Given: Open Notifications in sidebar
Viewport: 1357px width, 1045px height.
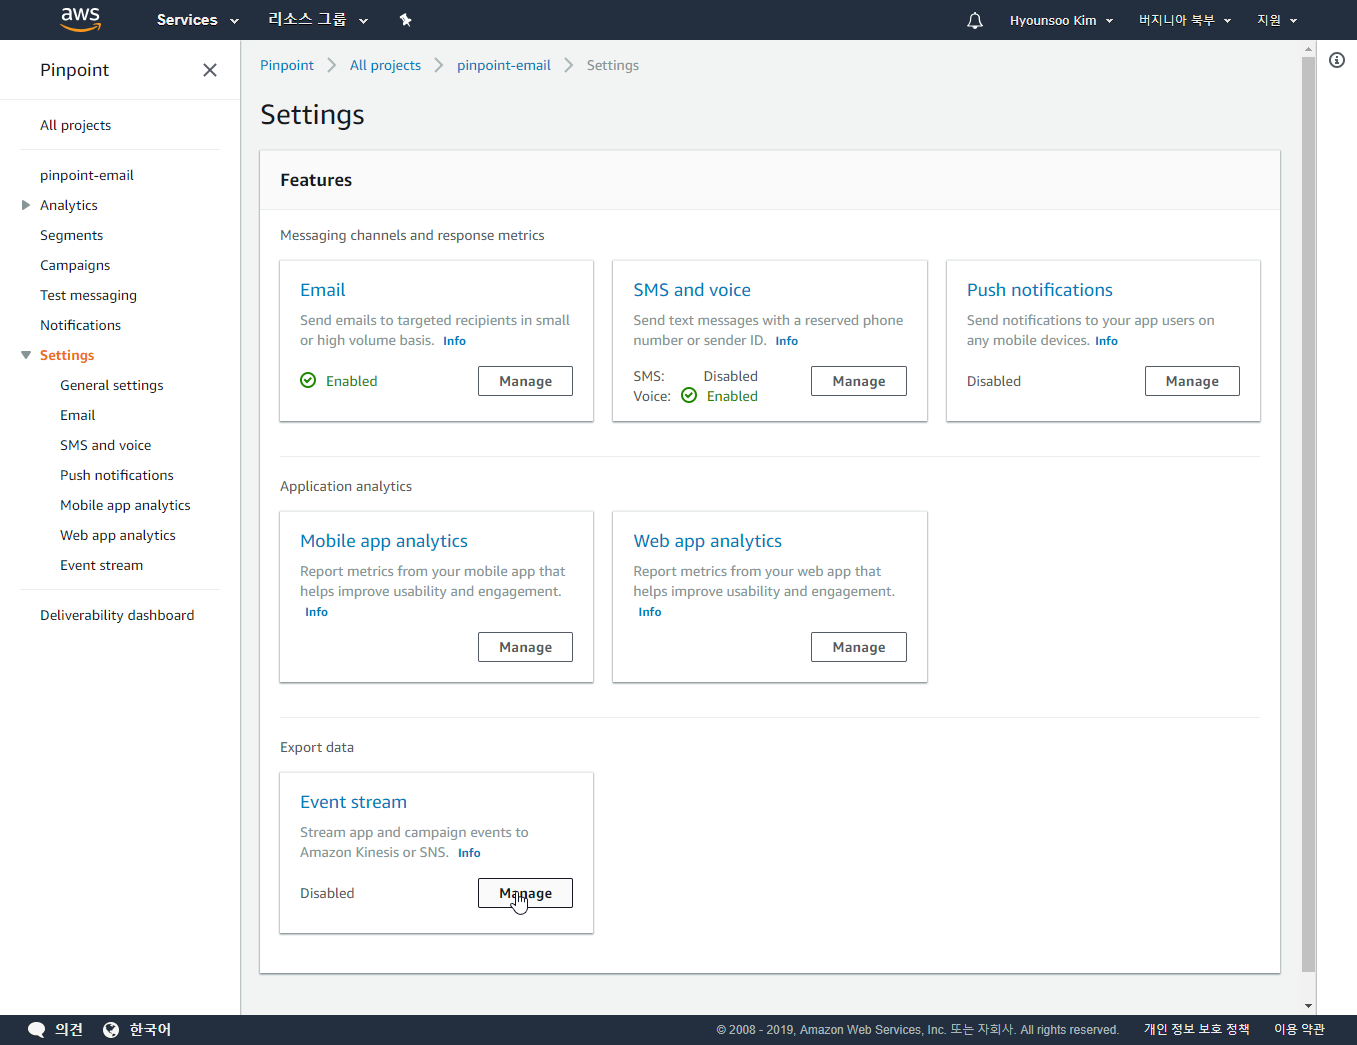Looking at the screenshot, I should point(80,325).
